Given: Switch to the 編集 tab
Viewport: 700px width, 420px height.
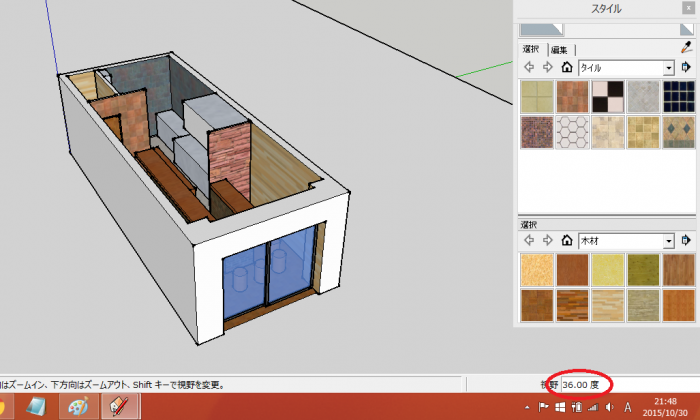Looking at the screenshot, I should (x=558, y=49).
